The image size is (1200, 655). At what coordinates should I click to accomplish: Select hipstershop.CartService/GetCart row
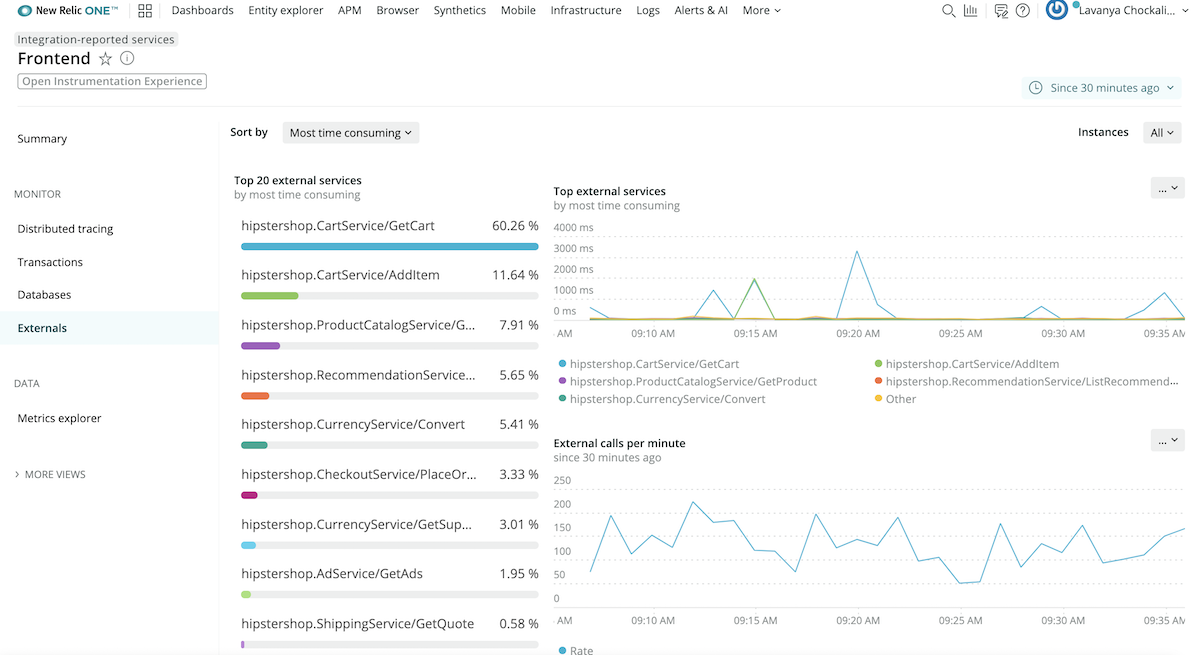click(x=390, y=234)
